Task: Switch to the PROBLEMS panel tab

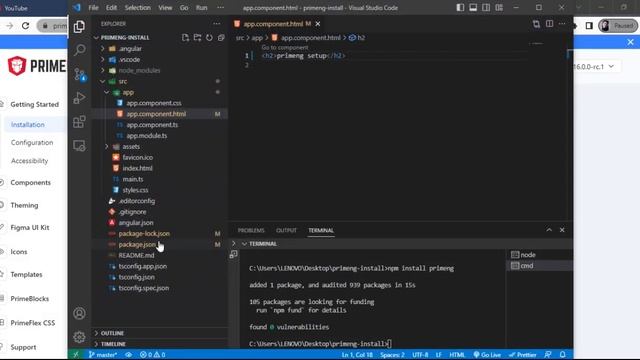Action: (x=251, y=231)
